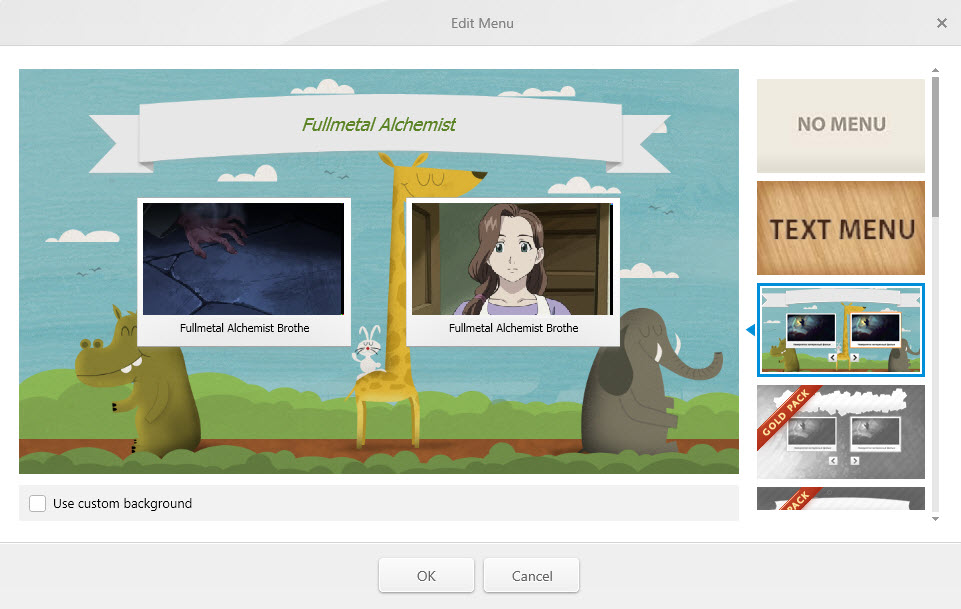The height and width of the screenshot is (609, 961).
Task: Close the Edit Menu dialog
Action: coord(941,23)
